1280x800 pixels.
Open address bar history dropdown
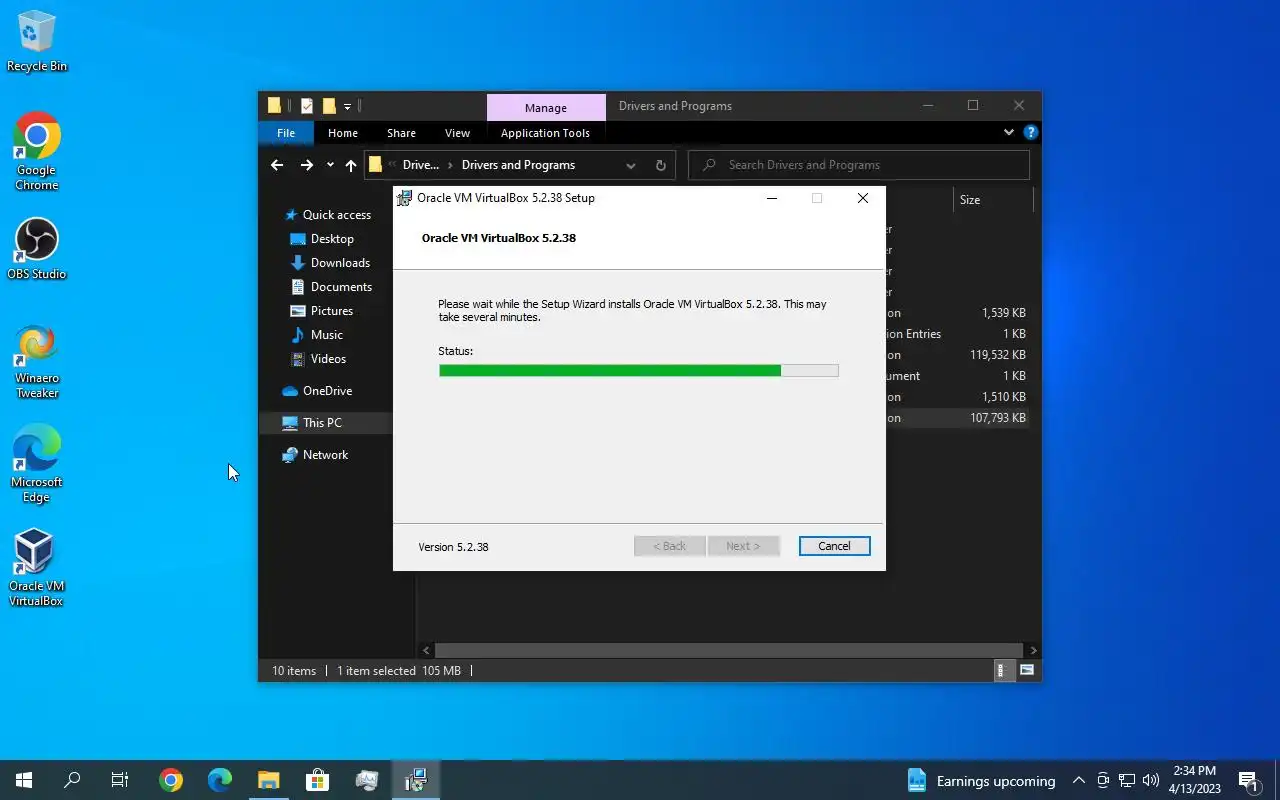pyautogui.click(x=631, y=165)
